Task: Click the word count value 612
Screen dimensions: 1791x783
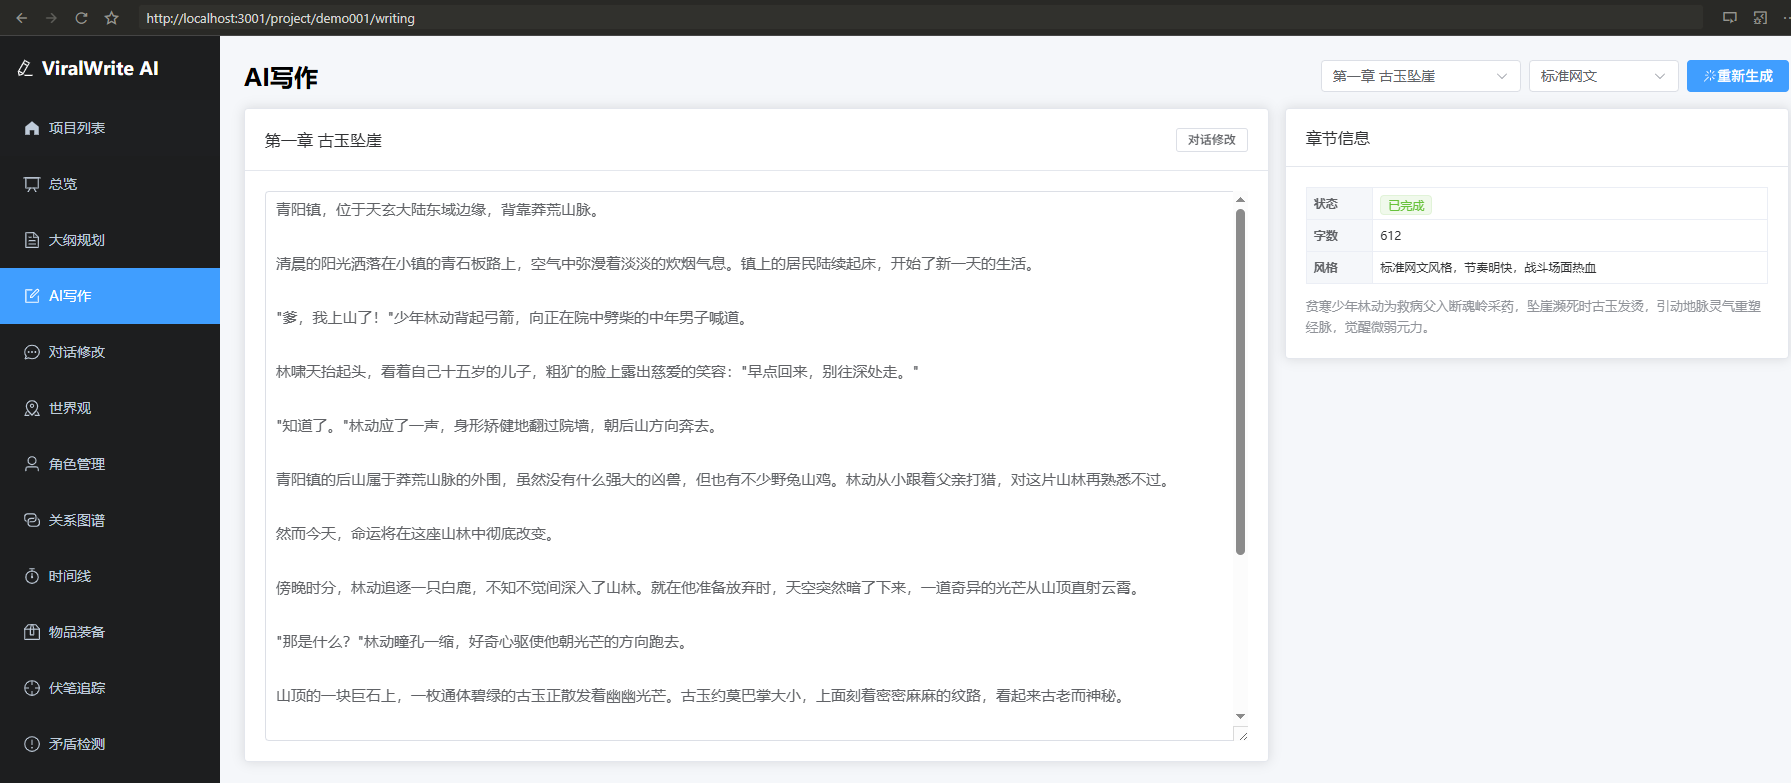Action: pyautogui.click(x=1391, y=236)
